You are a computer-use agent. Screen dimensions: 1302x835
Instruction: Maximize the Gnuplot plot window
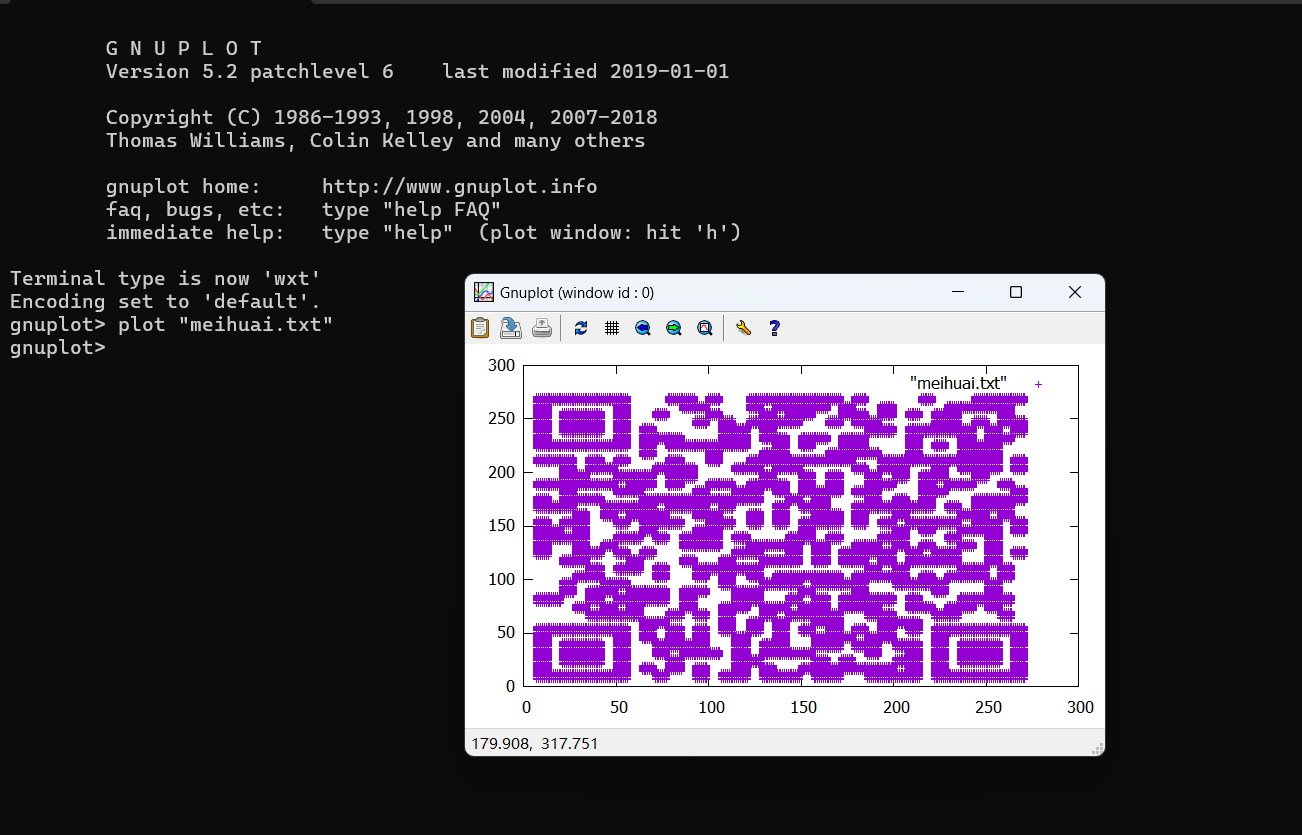(1016, 292)
